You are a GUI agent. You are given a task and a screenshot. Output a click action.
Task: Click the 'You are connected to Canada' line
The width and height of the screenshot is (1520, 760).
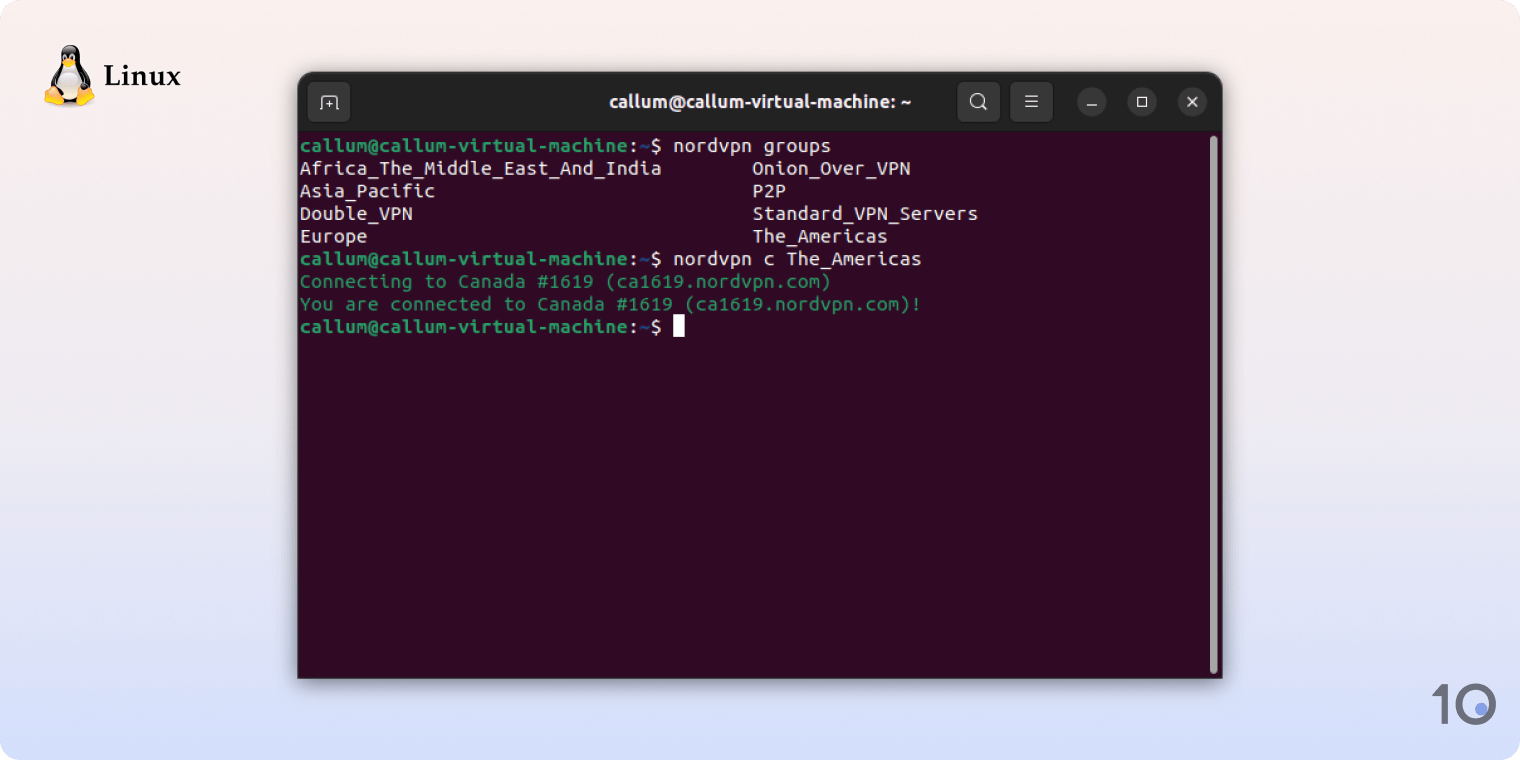(610, 304)
